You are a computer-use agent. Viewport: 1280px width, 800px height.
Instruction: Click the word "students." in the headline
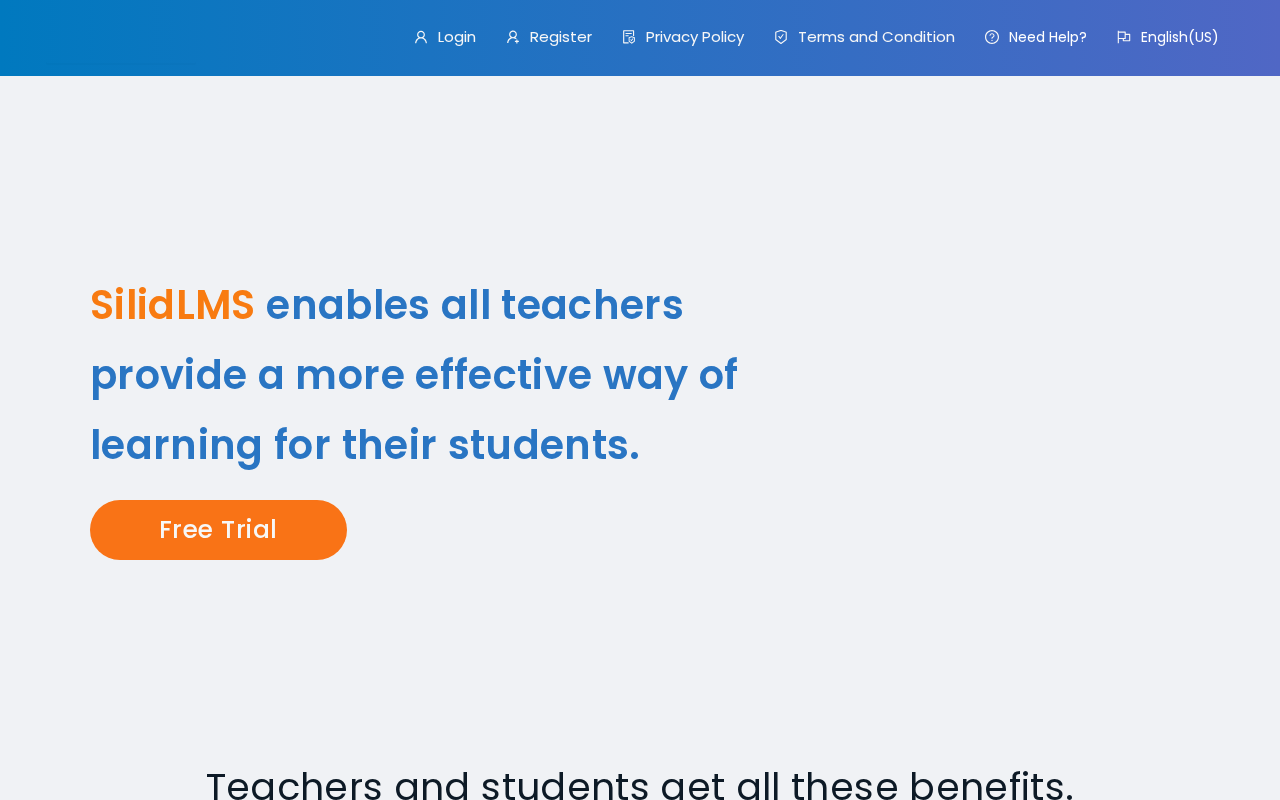tap(543, 445)
